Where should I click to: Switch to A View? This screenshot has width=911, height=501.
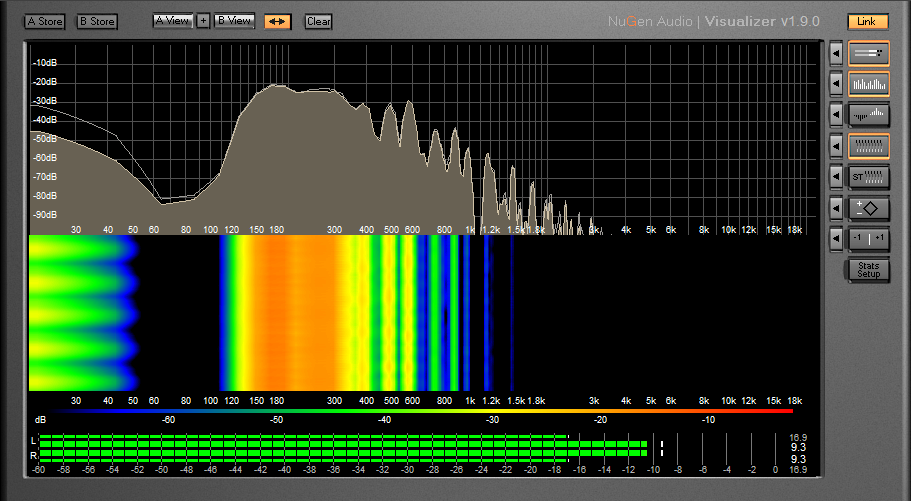pos(172,21)
